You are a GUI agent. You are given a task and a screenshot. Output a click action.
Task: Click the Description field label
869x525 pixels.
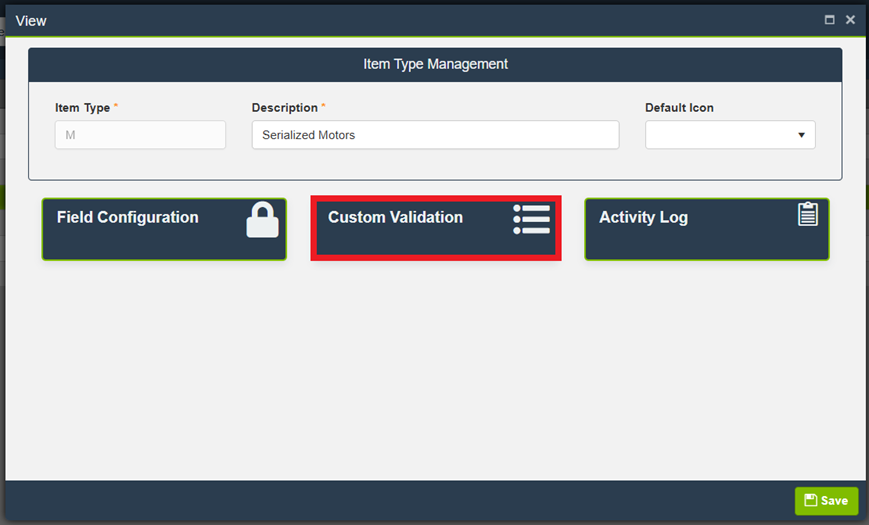pos(284,108)
